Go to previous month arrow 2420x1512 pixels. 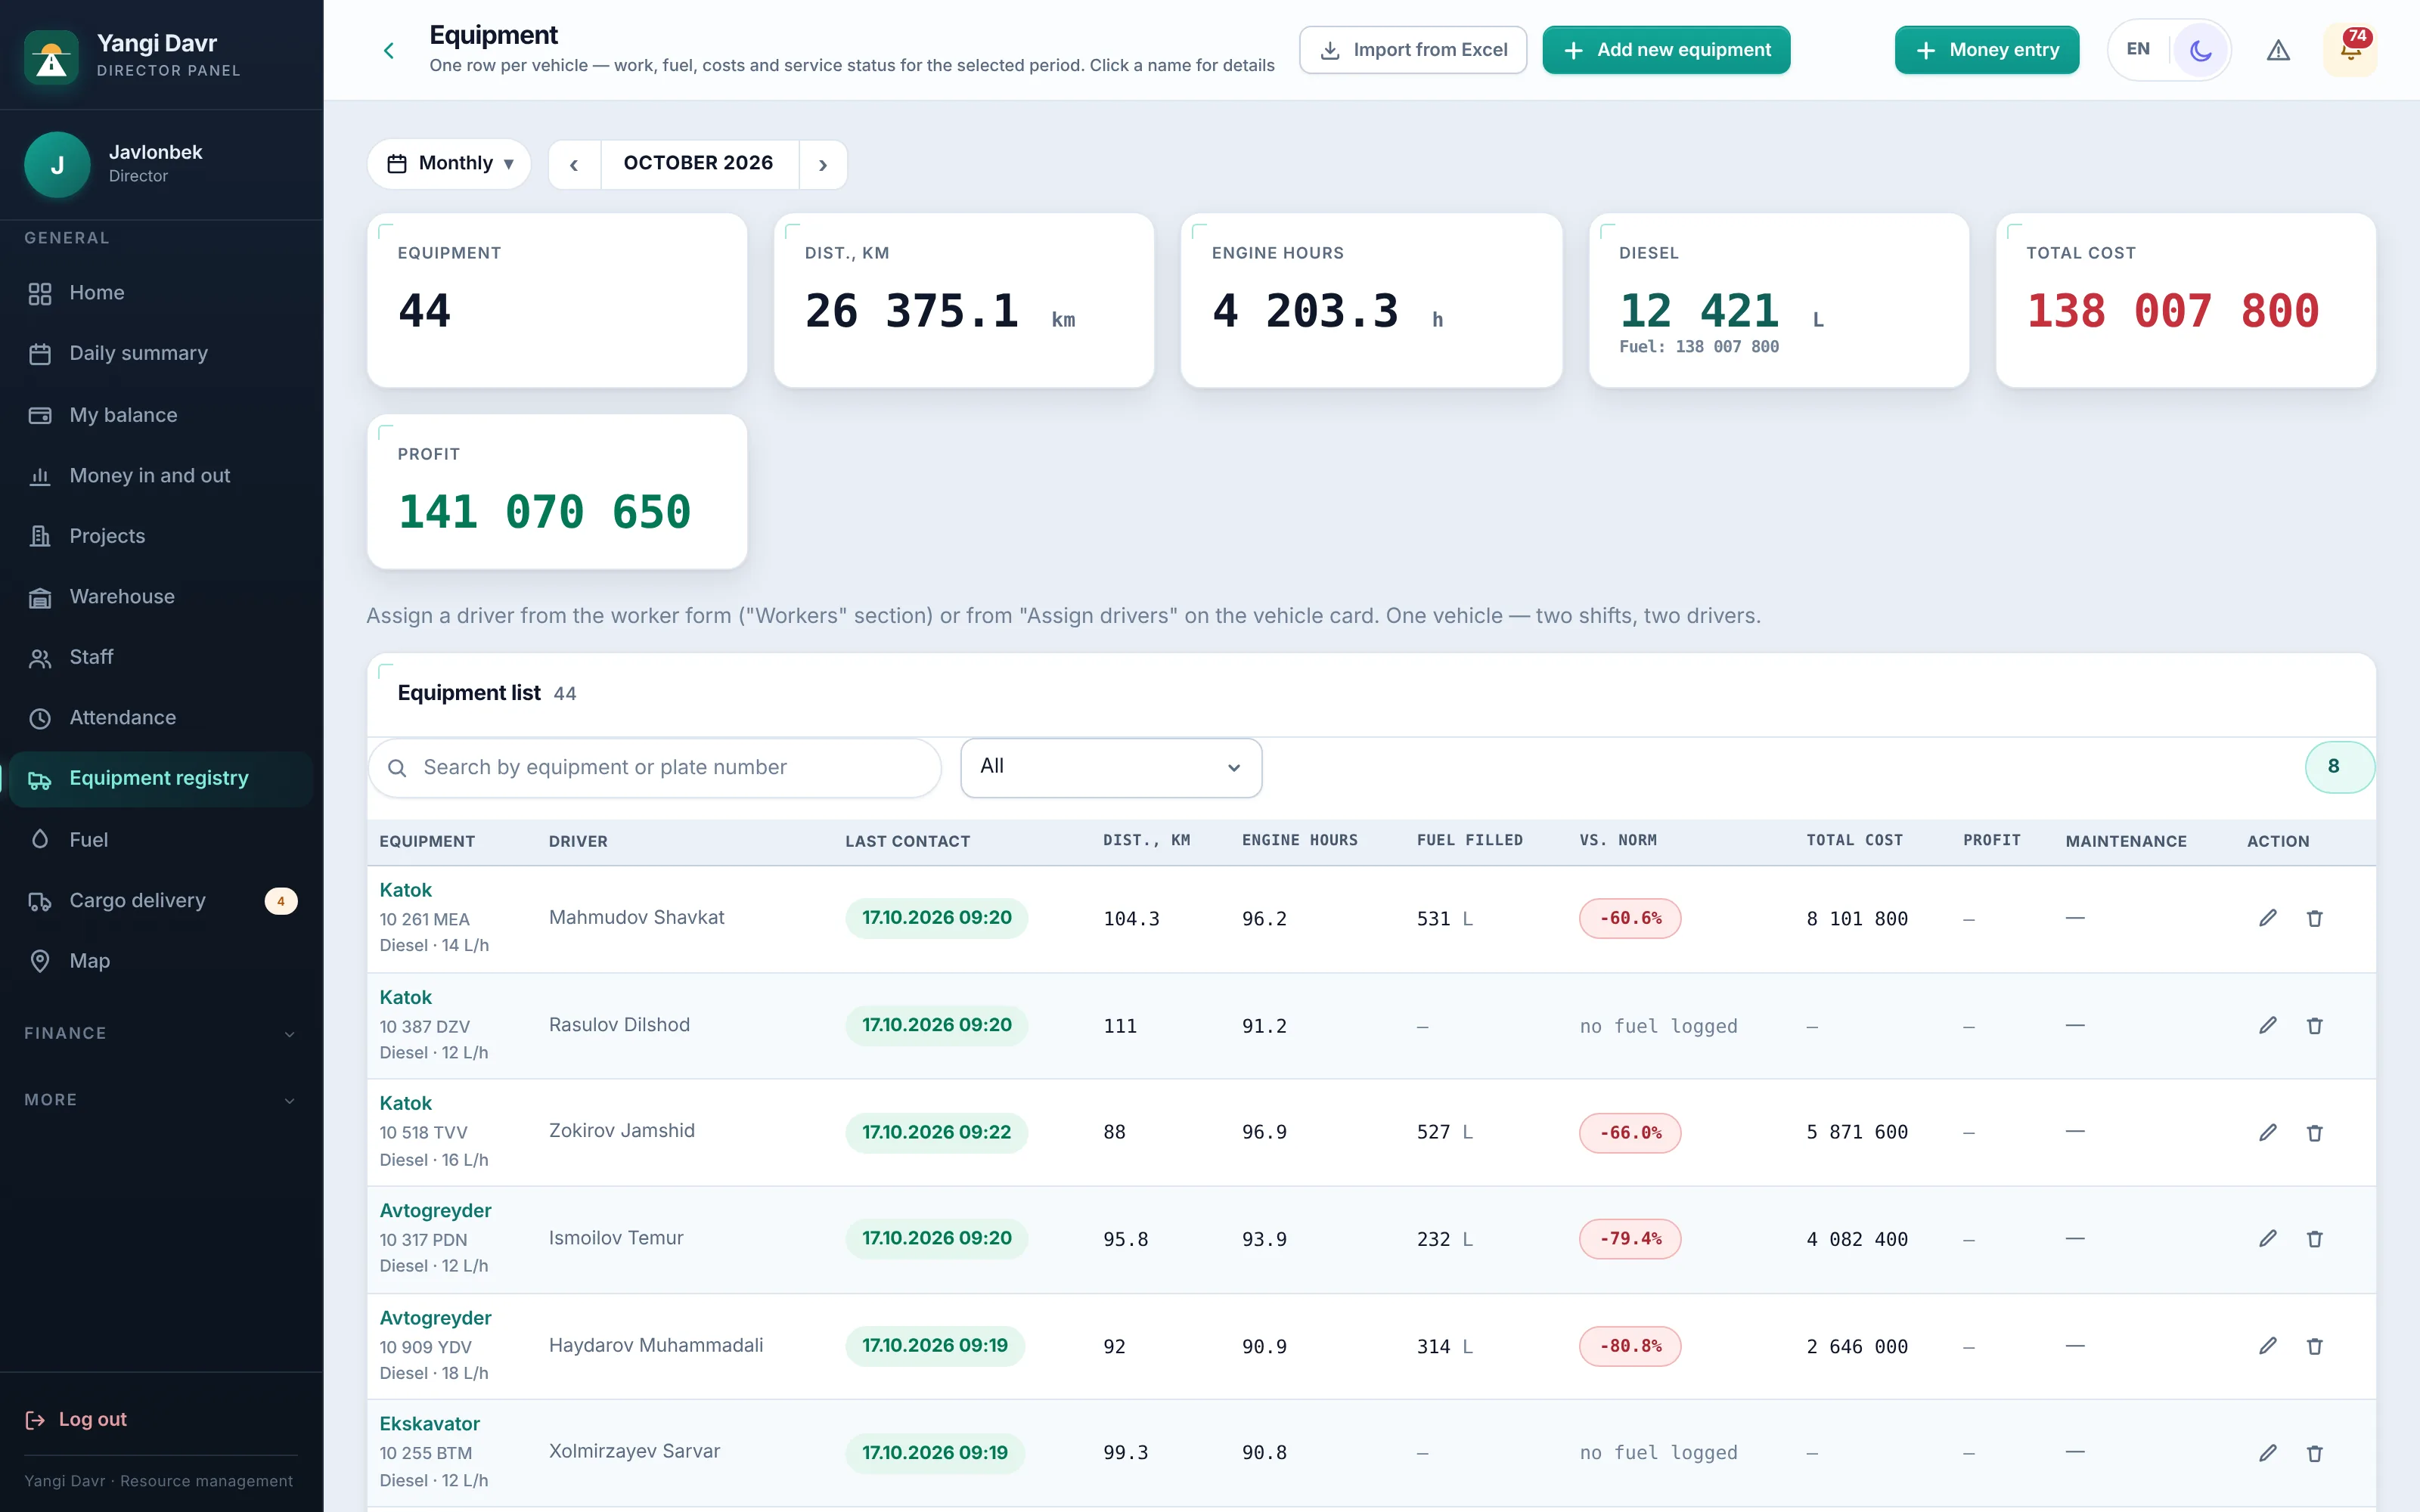click(x=574, y=164)
